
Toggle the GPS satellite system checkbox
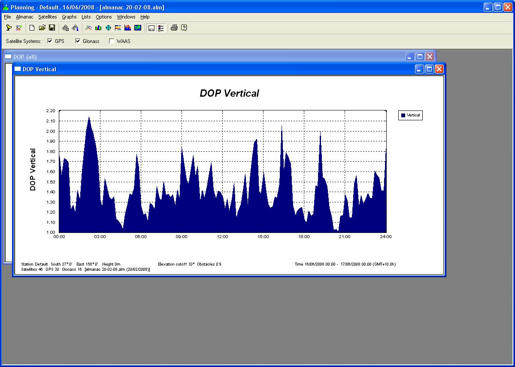[50, 41]
